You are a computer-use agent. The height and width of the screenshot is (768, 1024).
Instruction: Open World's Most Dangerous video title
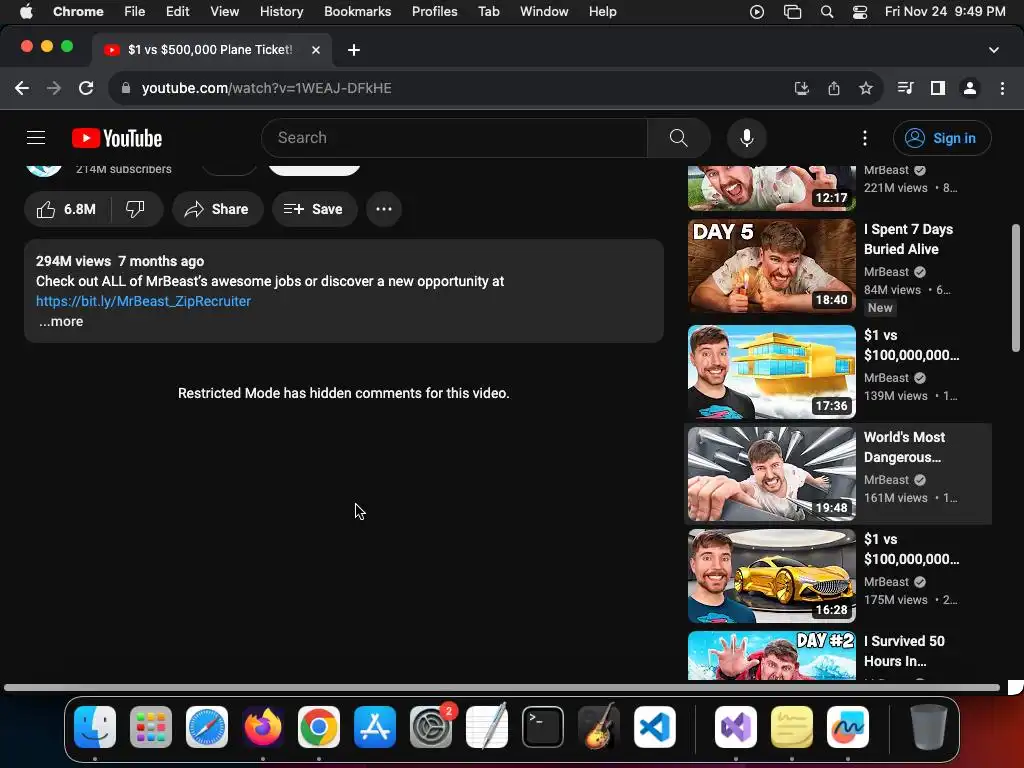pos(904,447)
